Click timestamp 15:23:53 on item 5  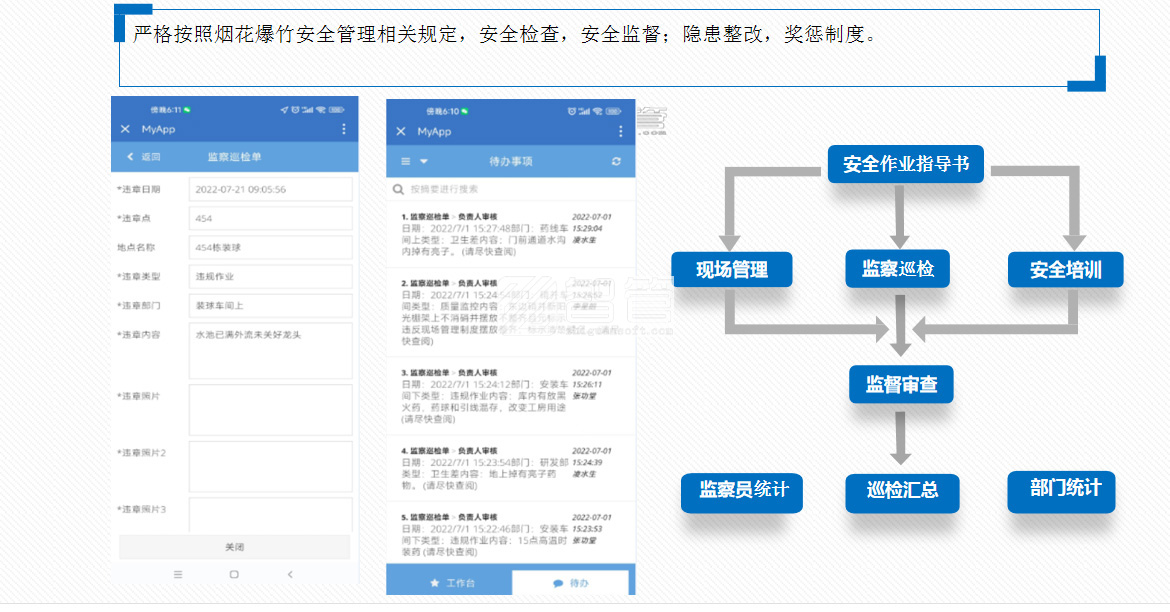(586, 528)
